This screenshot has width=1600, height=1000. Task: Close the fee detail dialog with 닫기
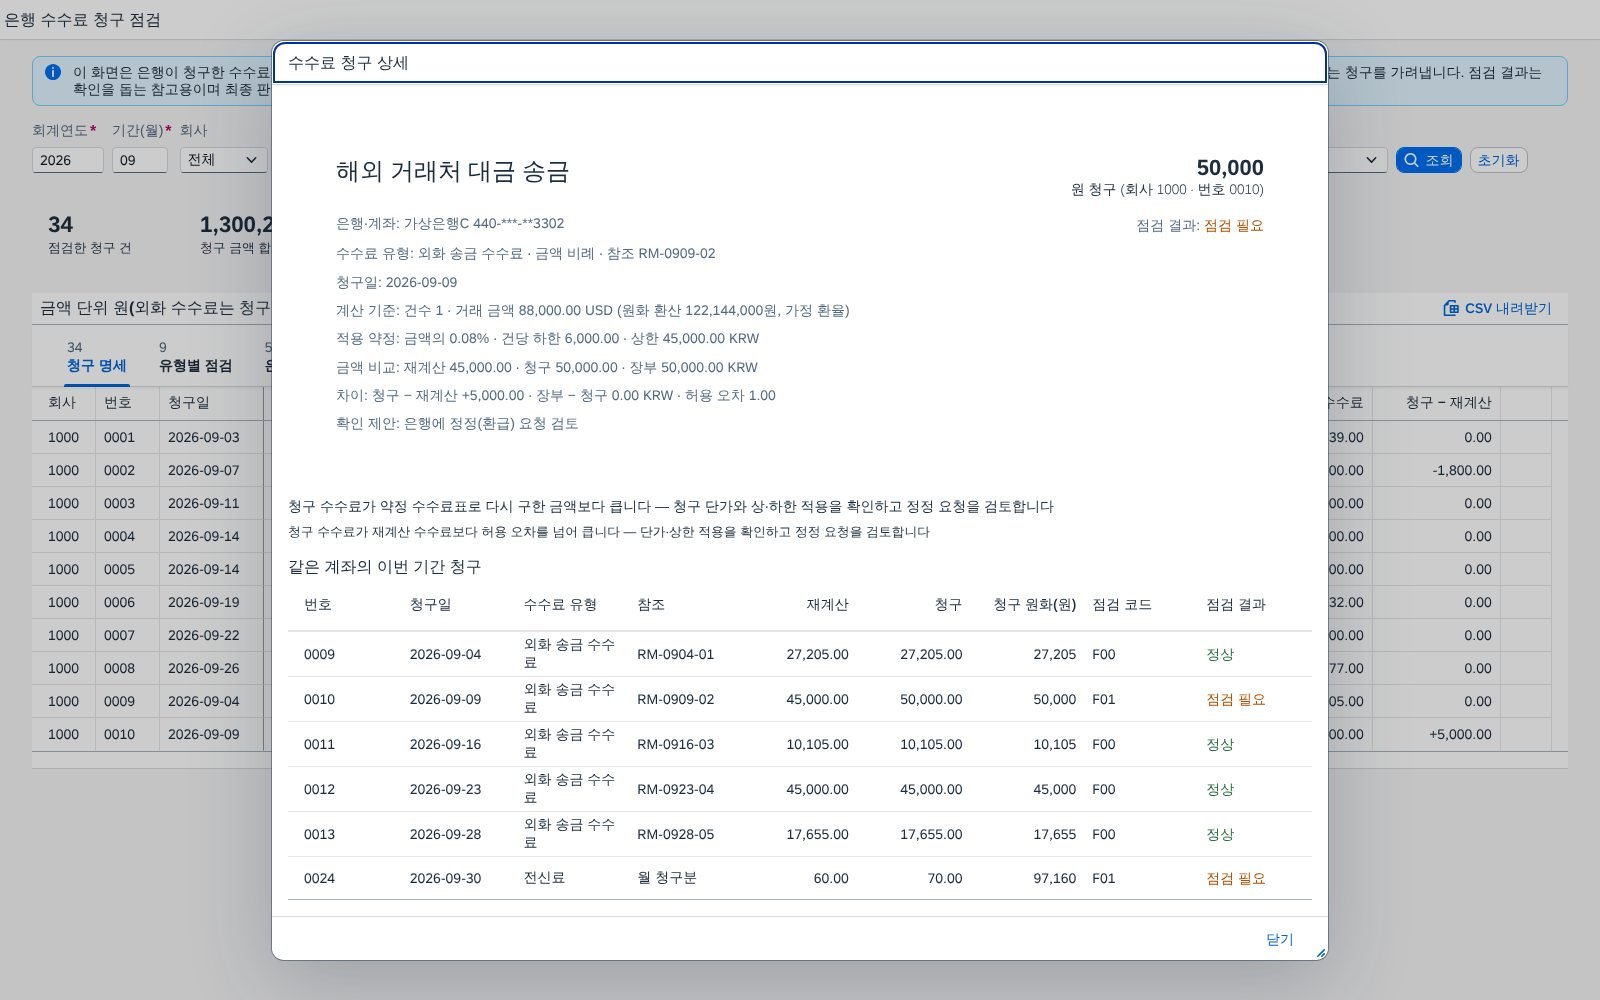coord(1279,939)
